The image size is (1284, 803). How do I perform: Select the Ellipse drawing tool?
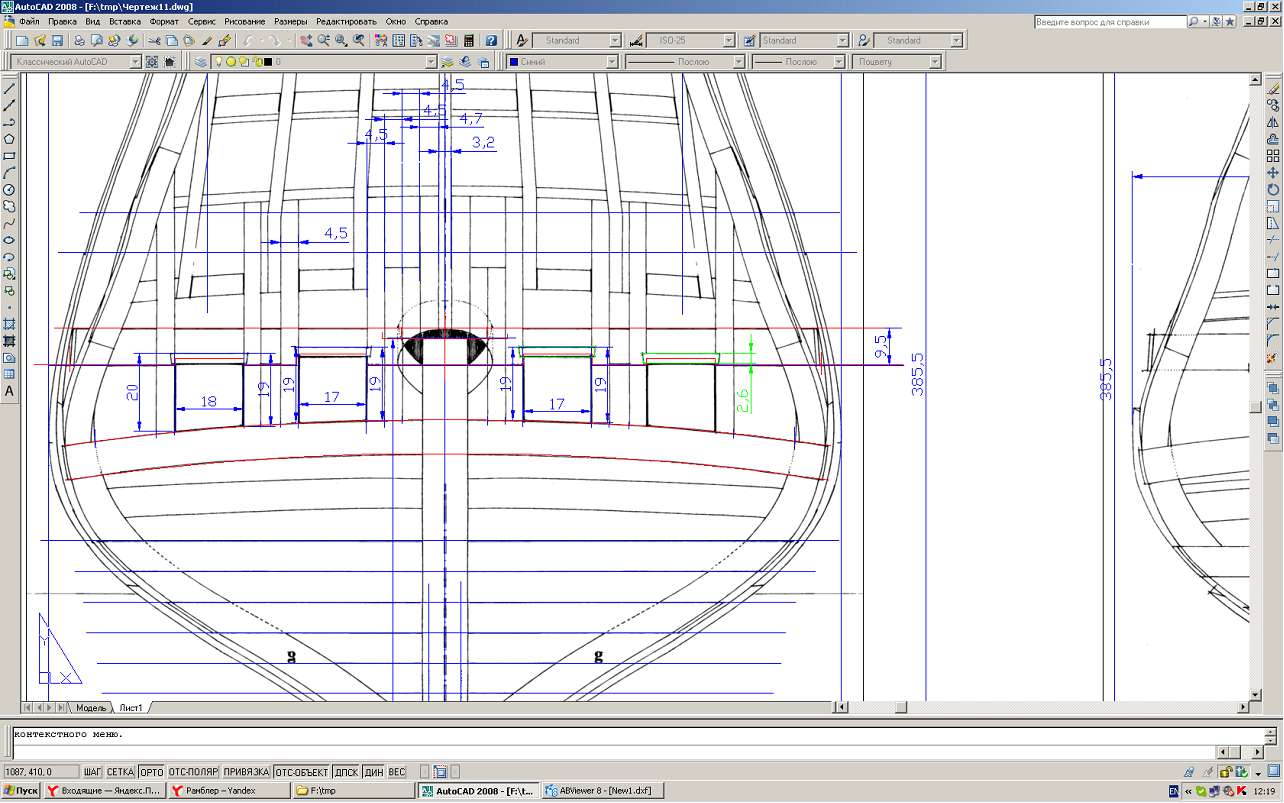coord(9,241)
